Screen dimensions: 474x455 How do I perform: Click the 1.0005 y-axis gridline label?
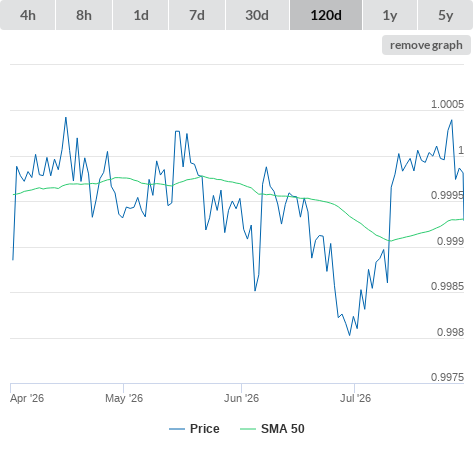447,104
